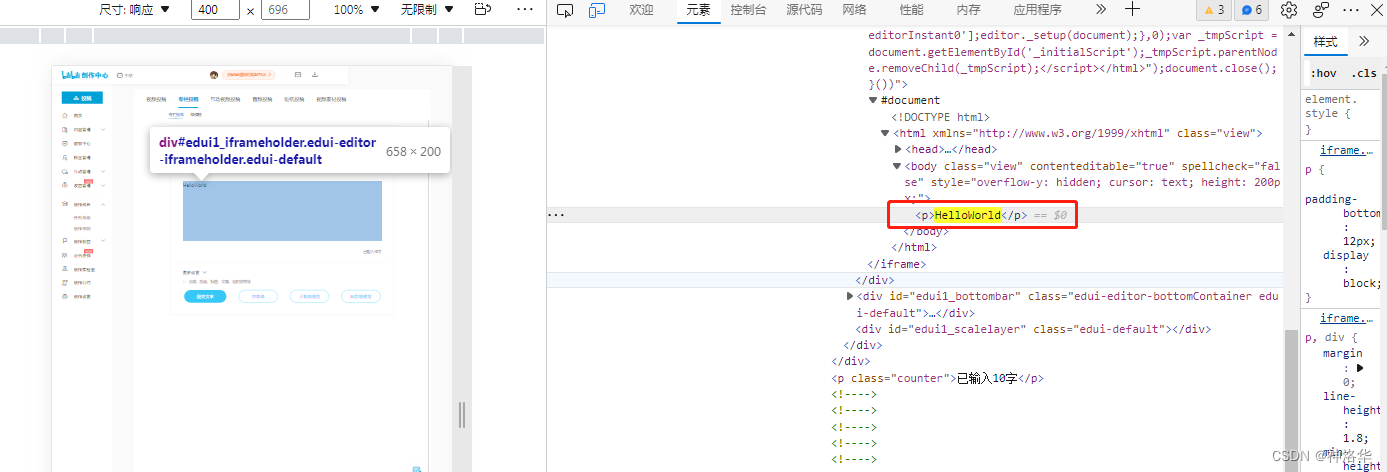The width and height of the screenshot is (1387, 472).
Task: Collapse the body class="view" node
Action: click(898, 166)
